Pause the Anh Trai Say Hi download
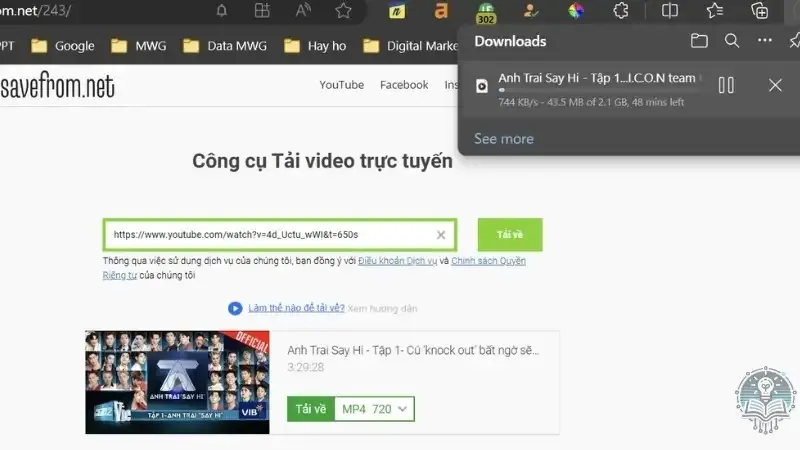 (x=726, y=85)
